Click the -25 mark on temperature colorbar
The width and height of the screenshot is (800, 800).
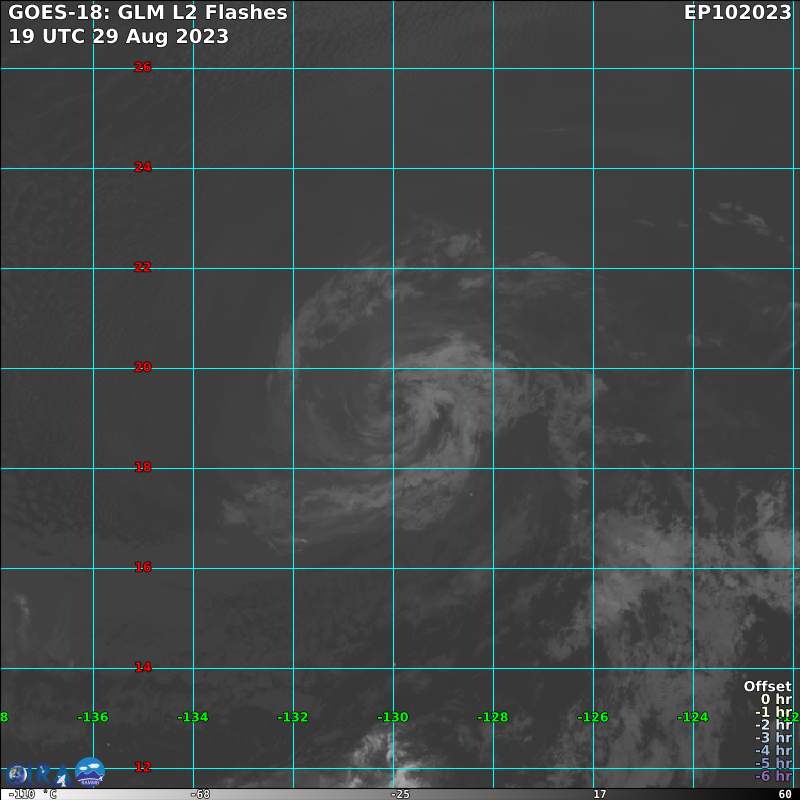(399, 794)
